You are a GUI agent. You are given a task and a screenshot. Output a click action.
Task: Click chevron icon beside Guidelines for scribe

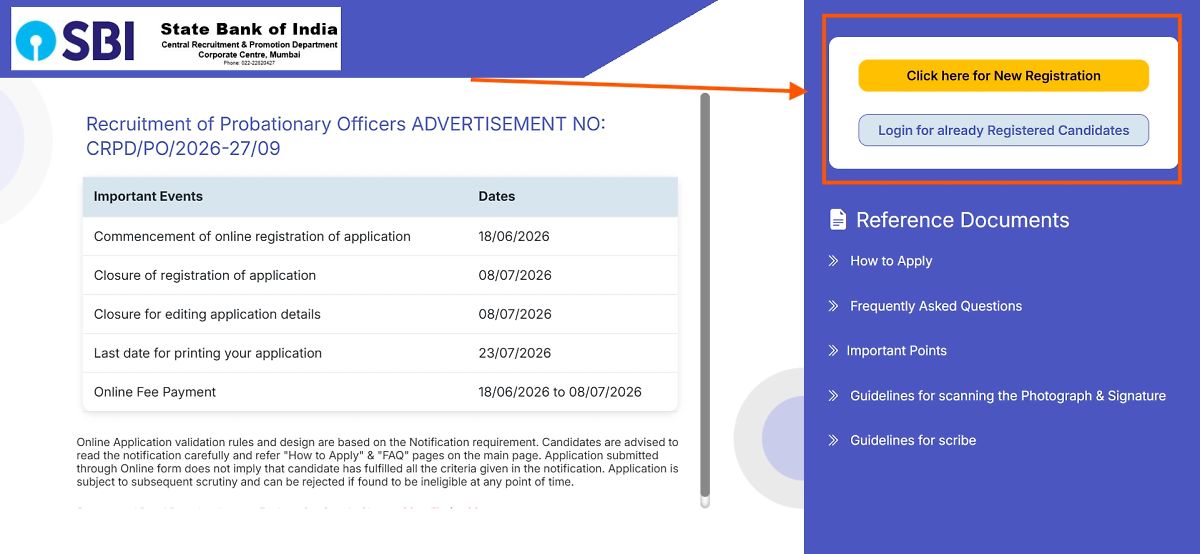pos(833,440)
